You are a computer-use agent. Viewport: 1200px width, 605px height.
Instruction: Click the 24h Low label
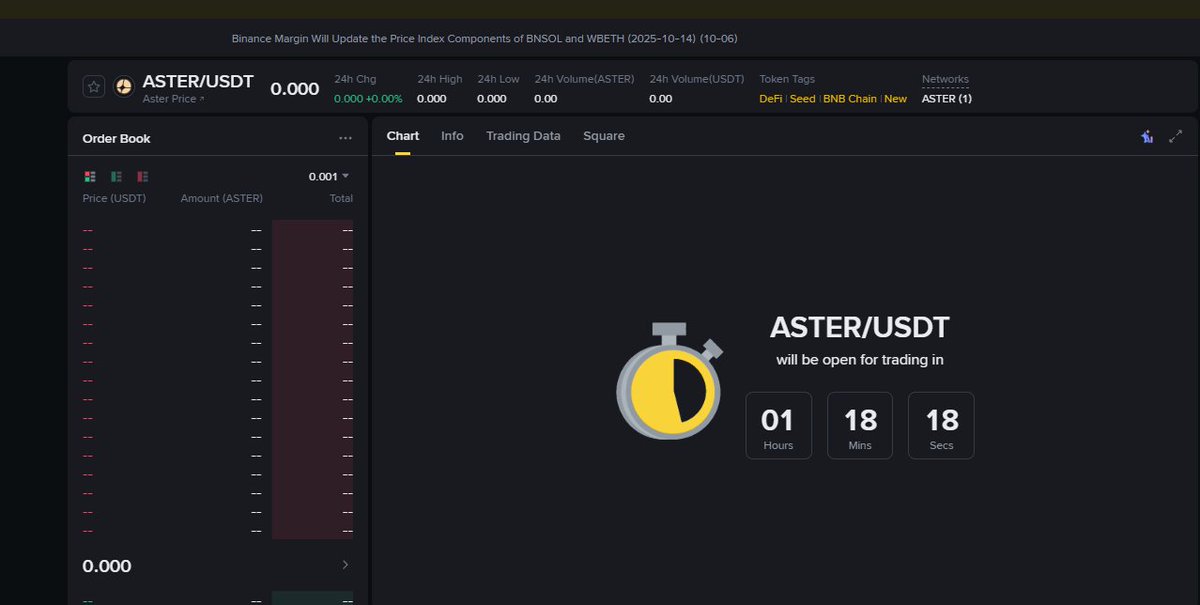(x=498, y=79)
